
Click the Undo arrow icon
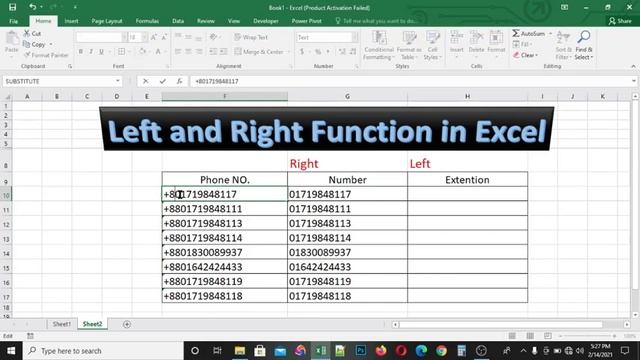click(32, 7)
